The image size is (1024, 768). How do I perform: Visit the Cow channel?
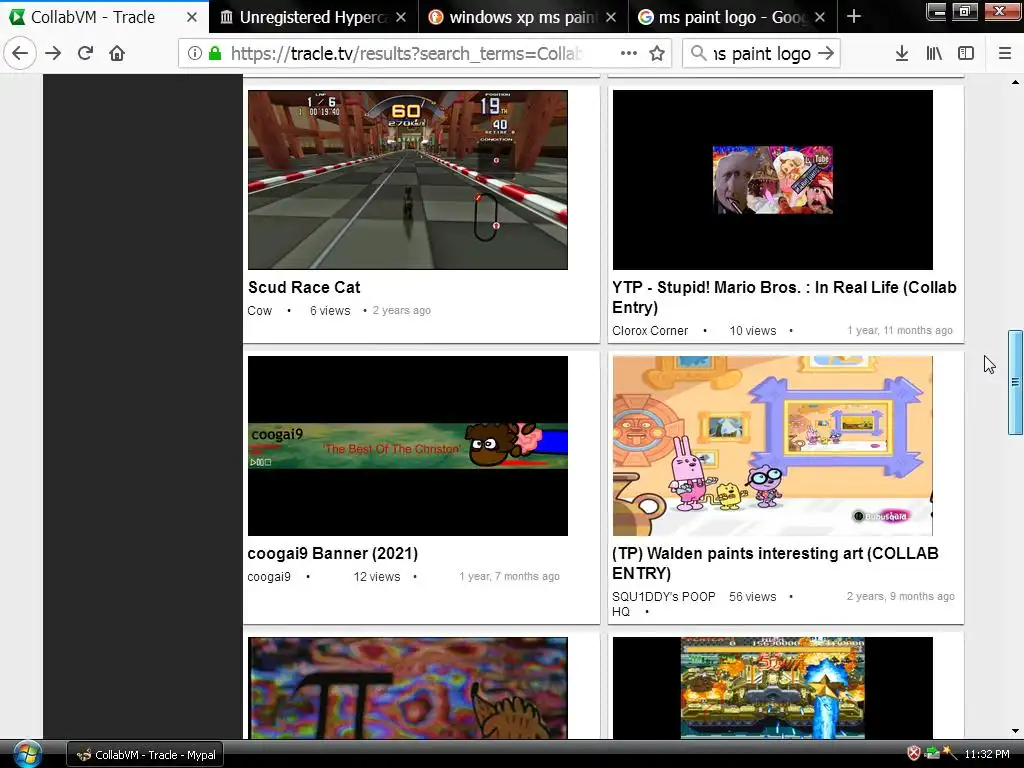point(259,311)
